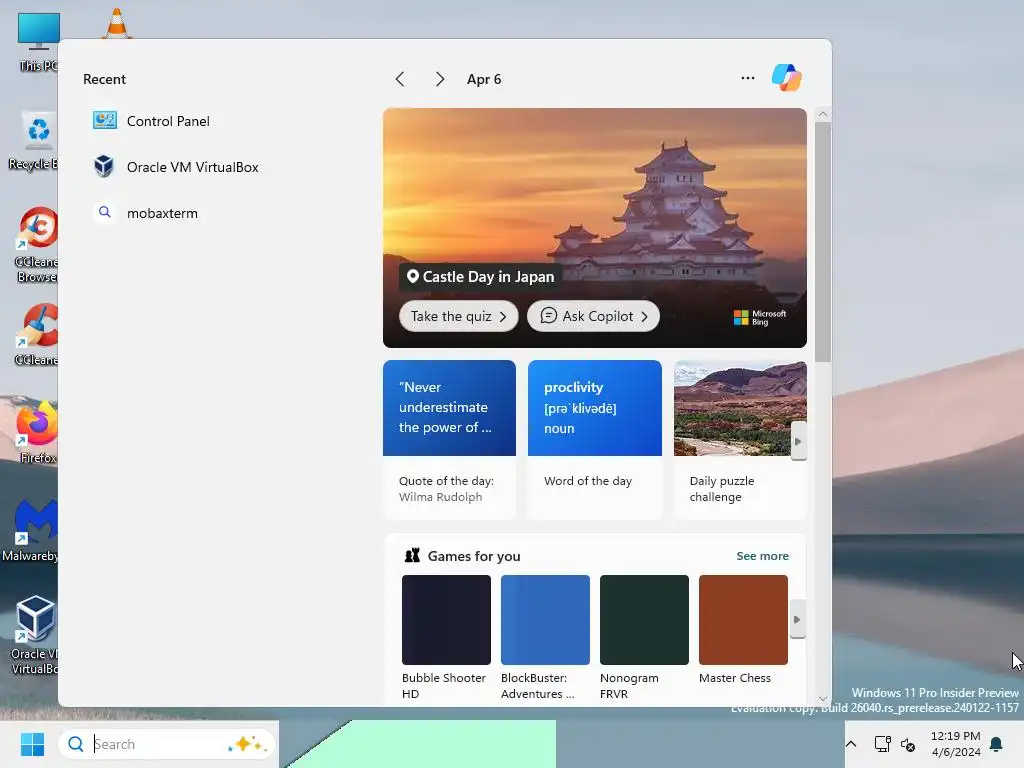Screen dimensions: 1024x768
Task: Show more games arrow beside Master Chess
Action: 797,619
